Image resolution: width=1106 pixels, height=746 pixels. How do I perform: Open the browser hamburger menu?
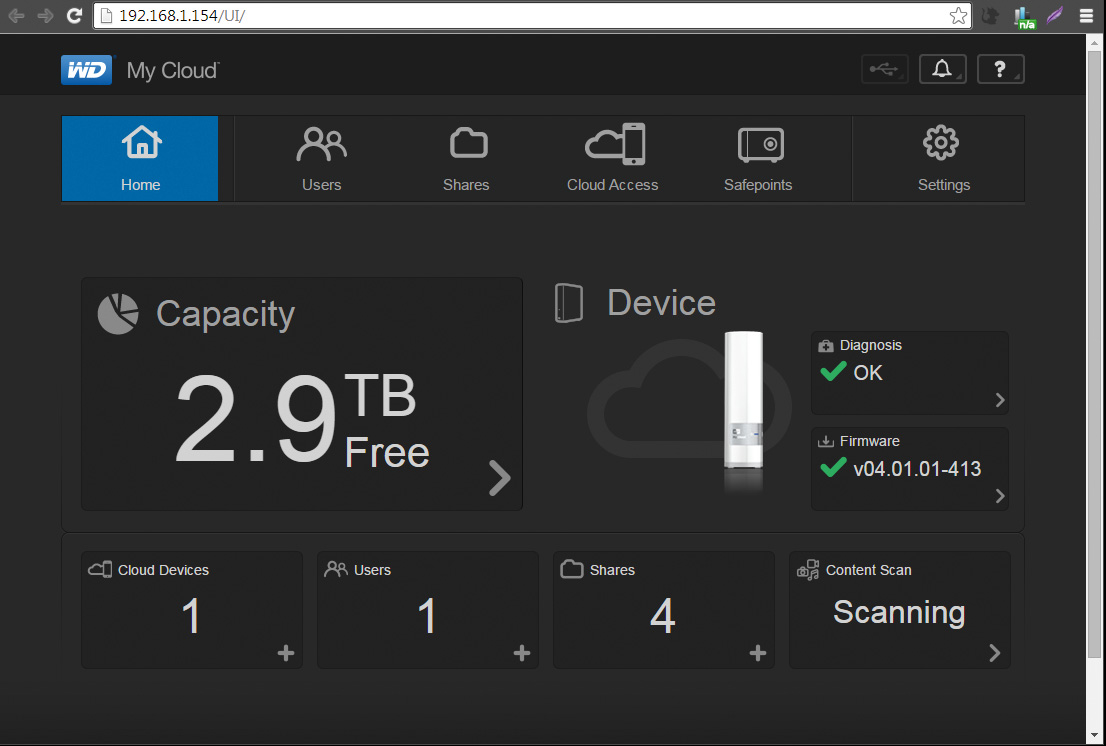1086,16
